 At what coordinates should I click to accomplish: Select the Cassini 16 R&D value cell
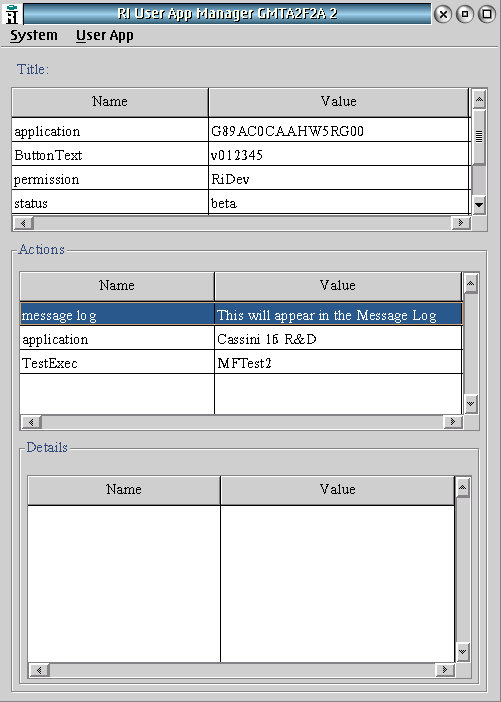pos(338,339)
